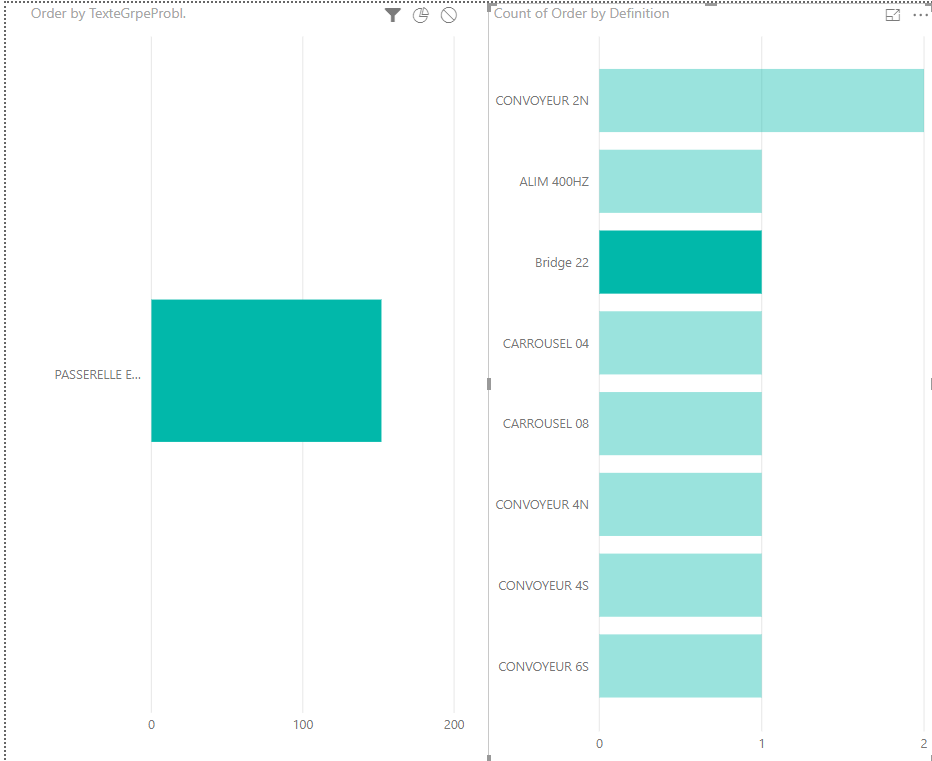This screenshot has height=761, width=932.
Task: Click the "Count of Order by Definition" title
Action: 581,14
